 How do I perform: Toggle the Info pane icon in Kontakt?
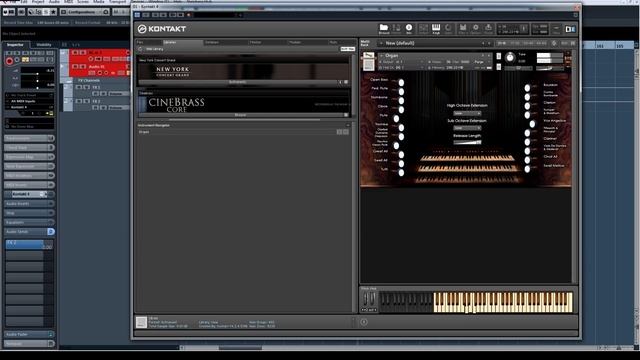(409, 29)
